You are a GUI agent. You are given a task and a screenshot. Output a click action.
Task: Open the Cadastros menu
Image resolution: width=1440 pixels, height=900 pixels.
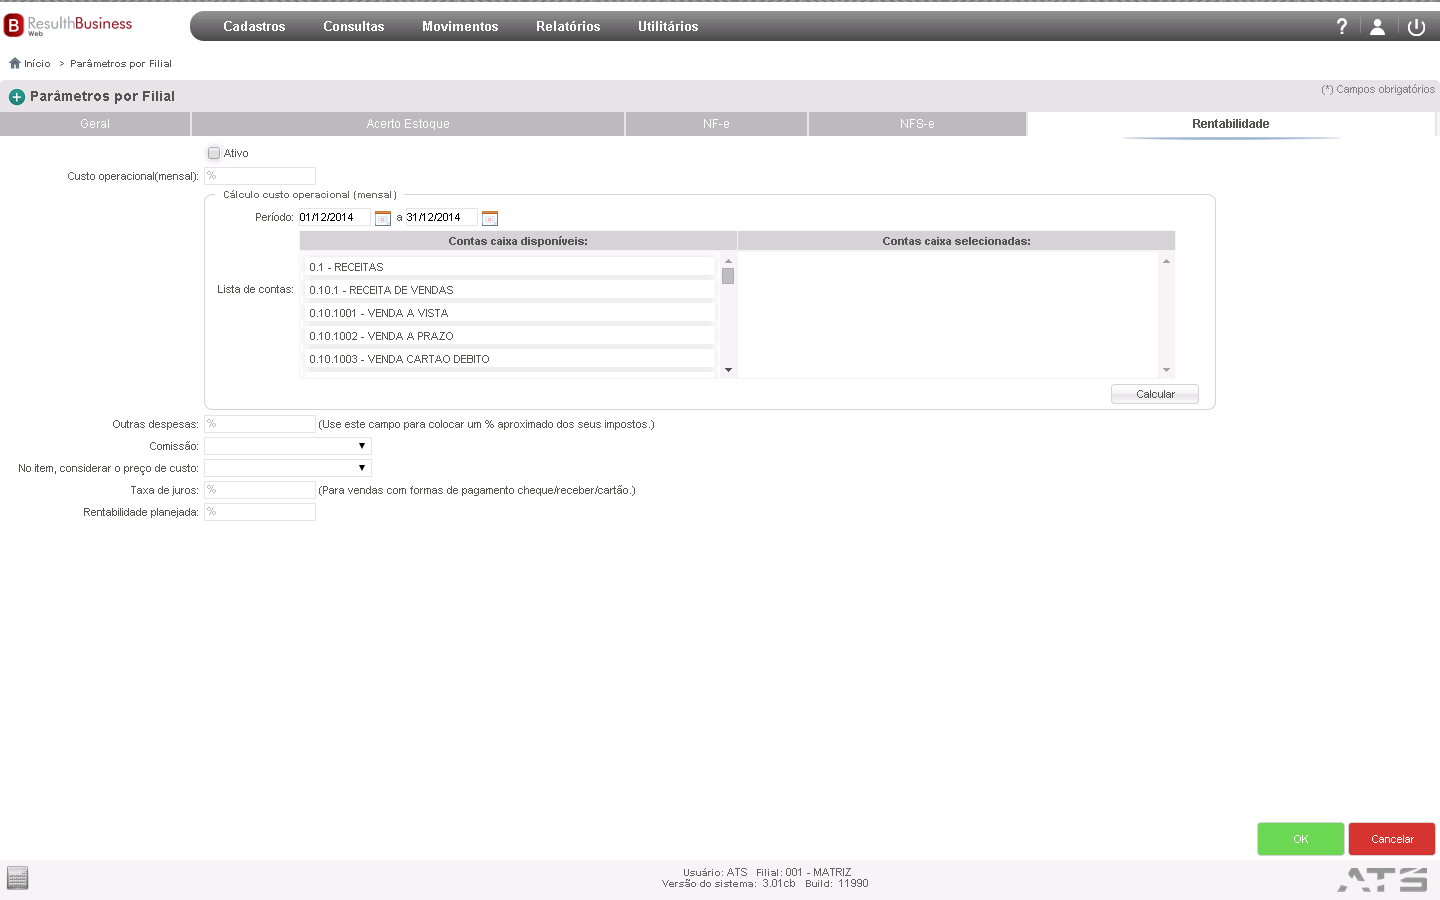pyautogui.click(x=254, y=26)
